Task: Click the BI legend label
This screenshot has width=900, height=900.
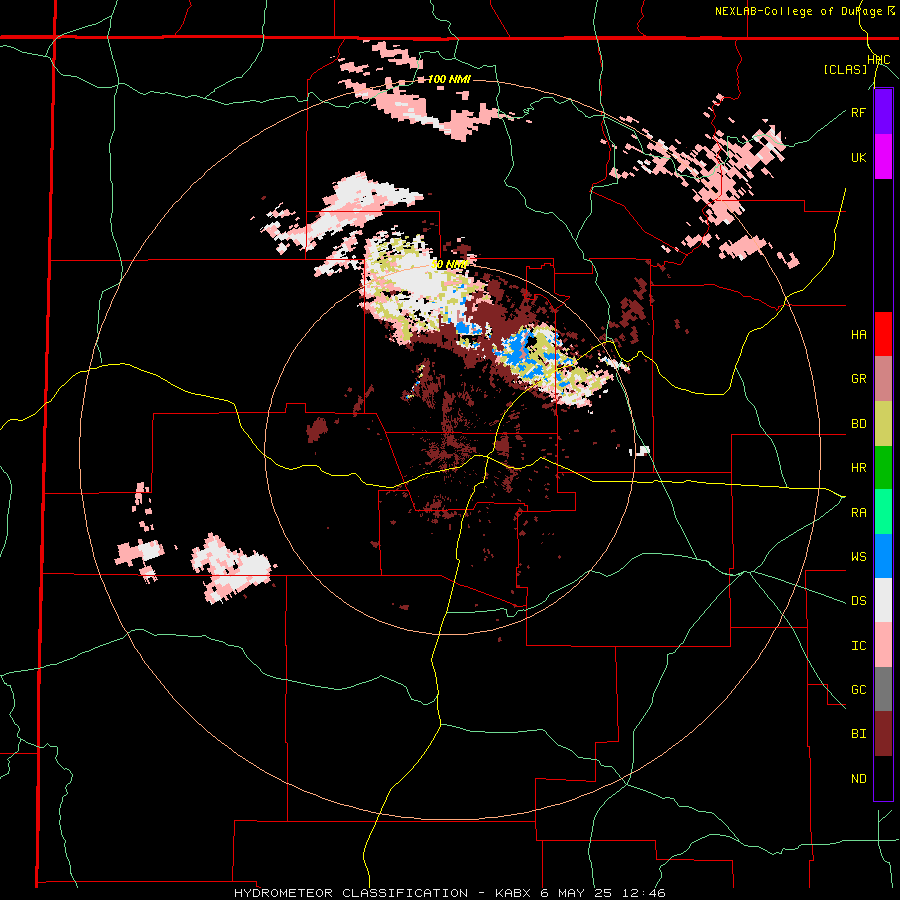Action: [859, 734]
